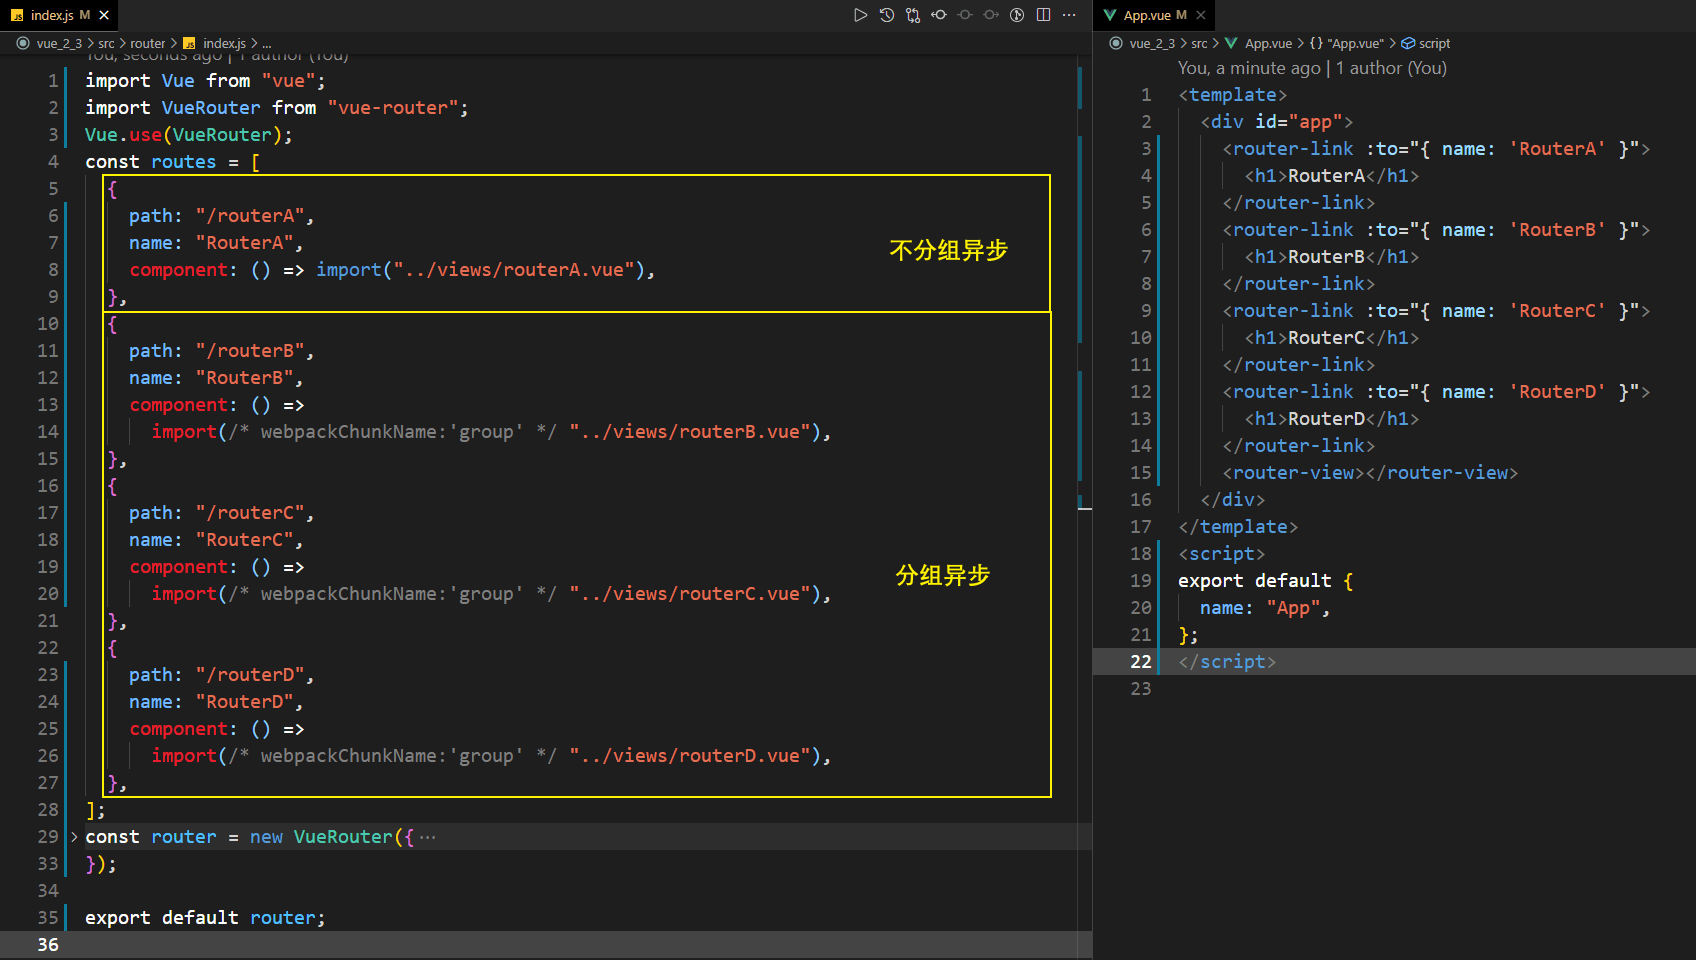Click JS file icon on index.js tab
Image resolution: width=1696 pixels, height=960 pixels.
click(x=17, y=15)
